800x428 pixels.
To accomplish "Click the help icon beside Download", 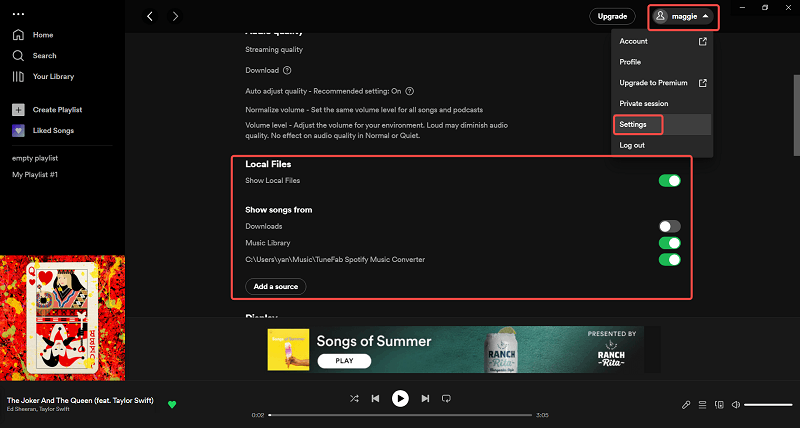I will click(287, 70).
